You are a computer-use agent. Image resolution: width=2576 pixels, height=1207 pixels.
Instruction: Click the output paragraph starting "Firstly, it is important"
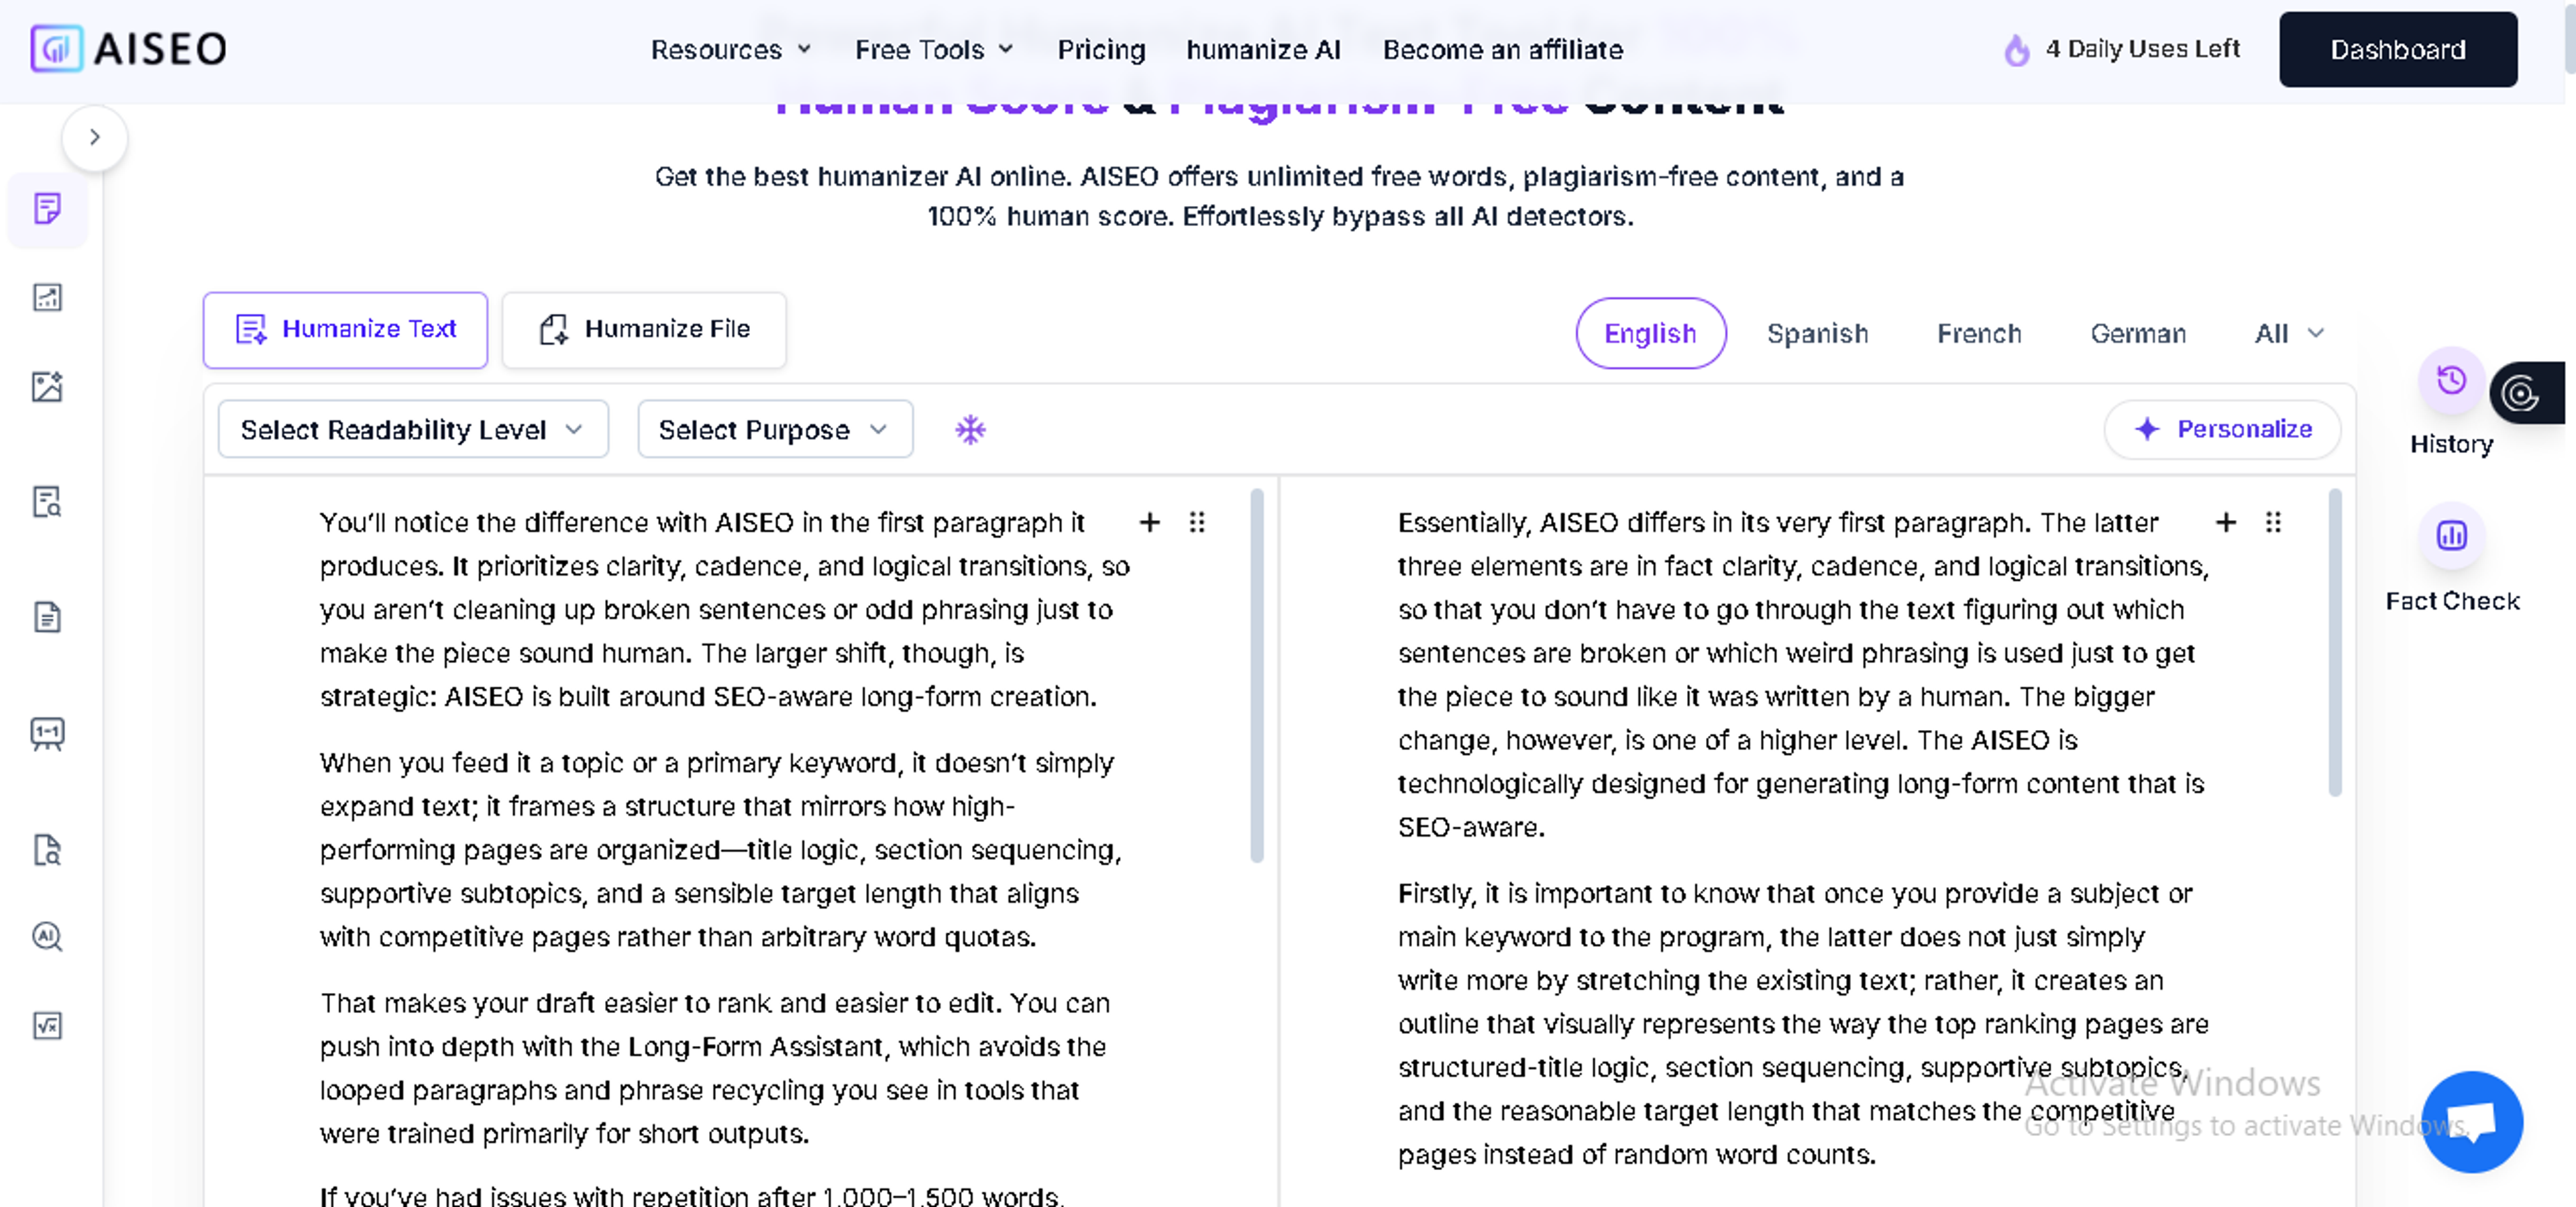[x=1803, y=1023]
